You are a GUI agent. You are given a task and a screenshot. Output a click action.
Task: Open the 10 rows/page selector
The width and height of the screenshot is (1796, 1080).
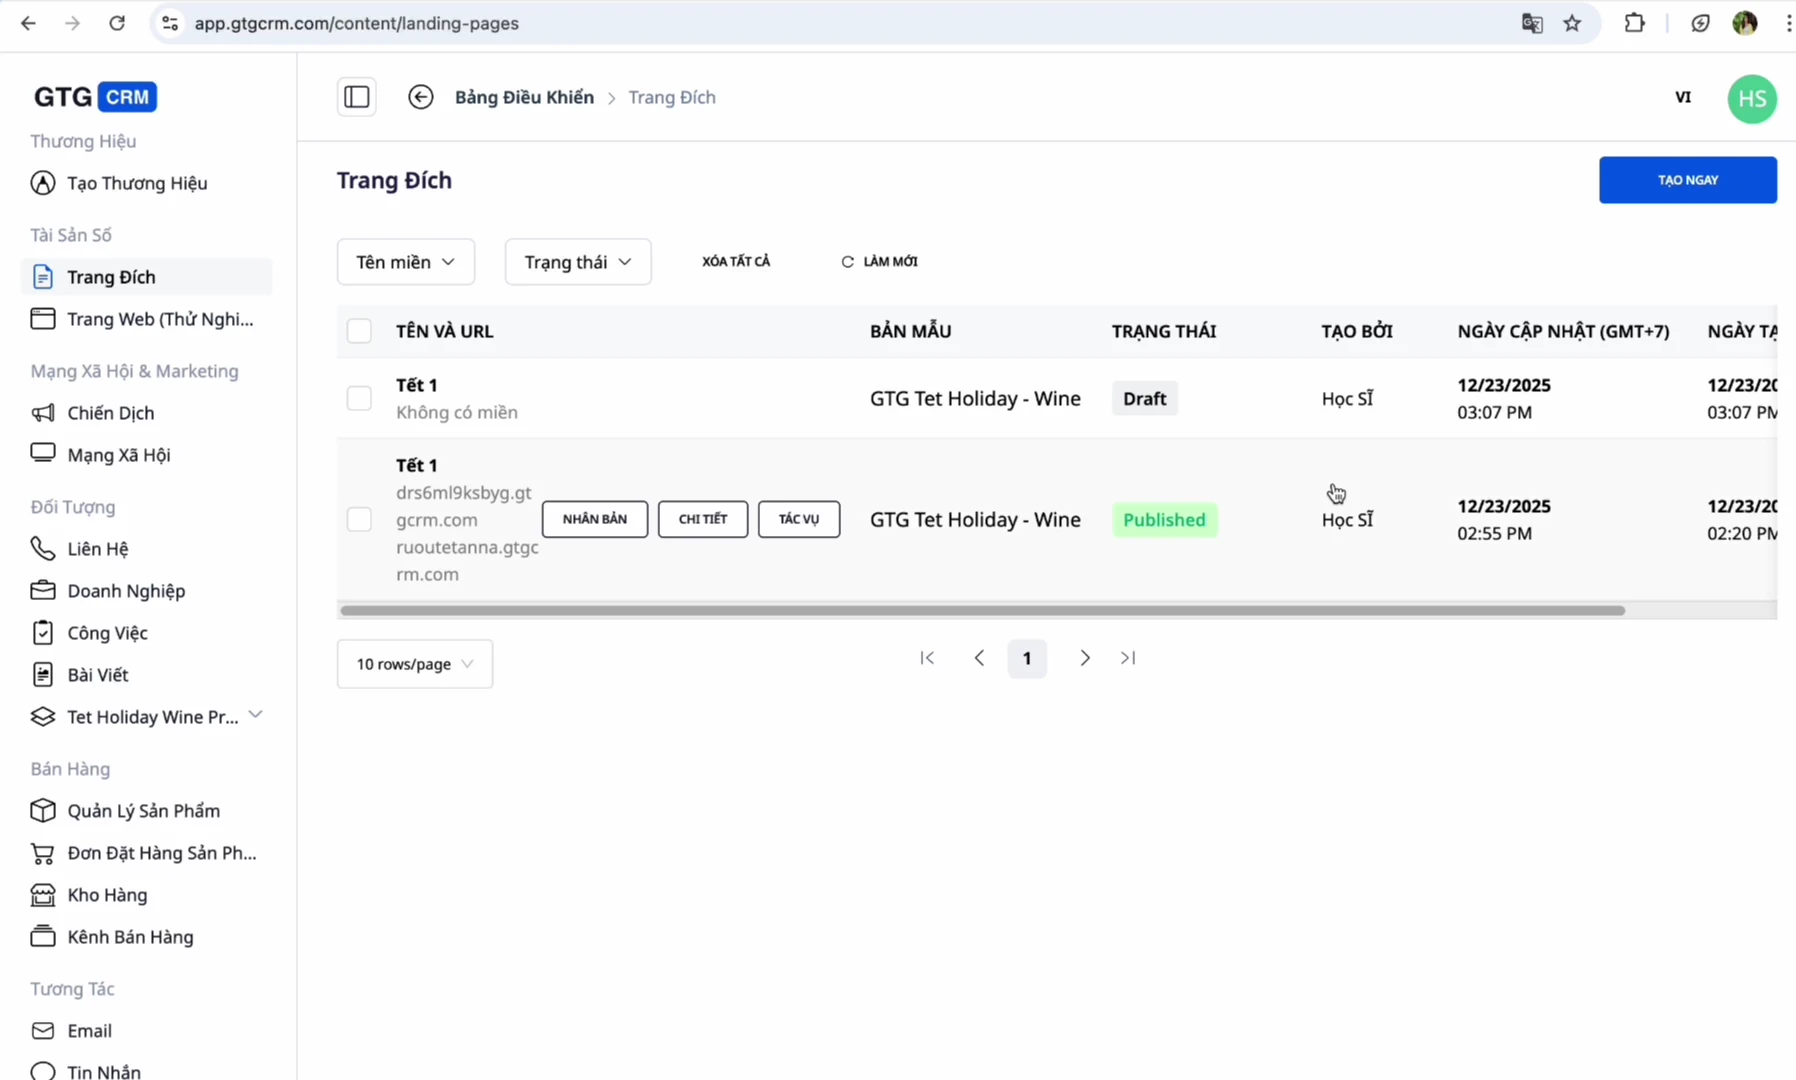[x=414, y=664]
